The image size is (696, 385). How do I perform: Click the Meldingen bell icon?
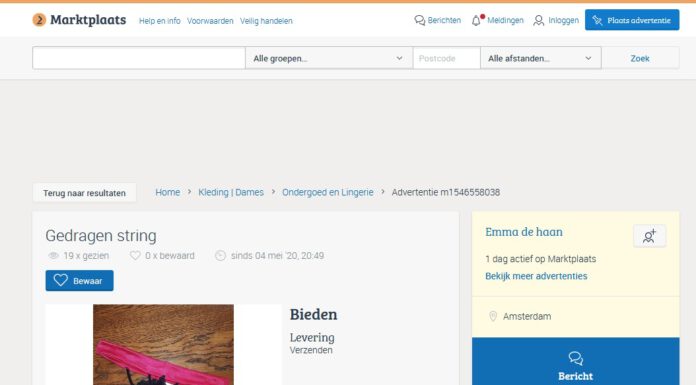(476, 20)
